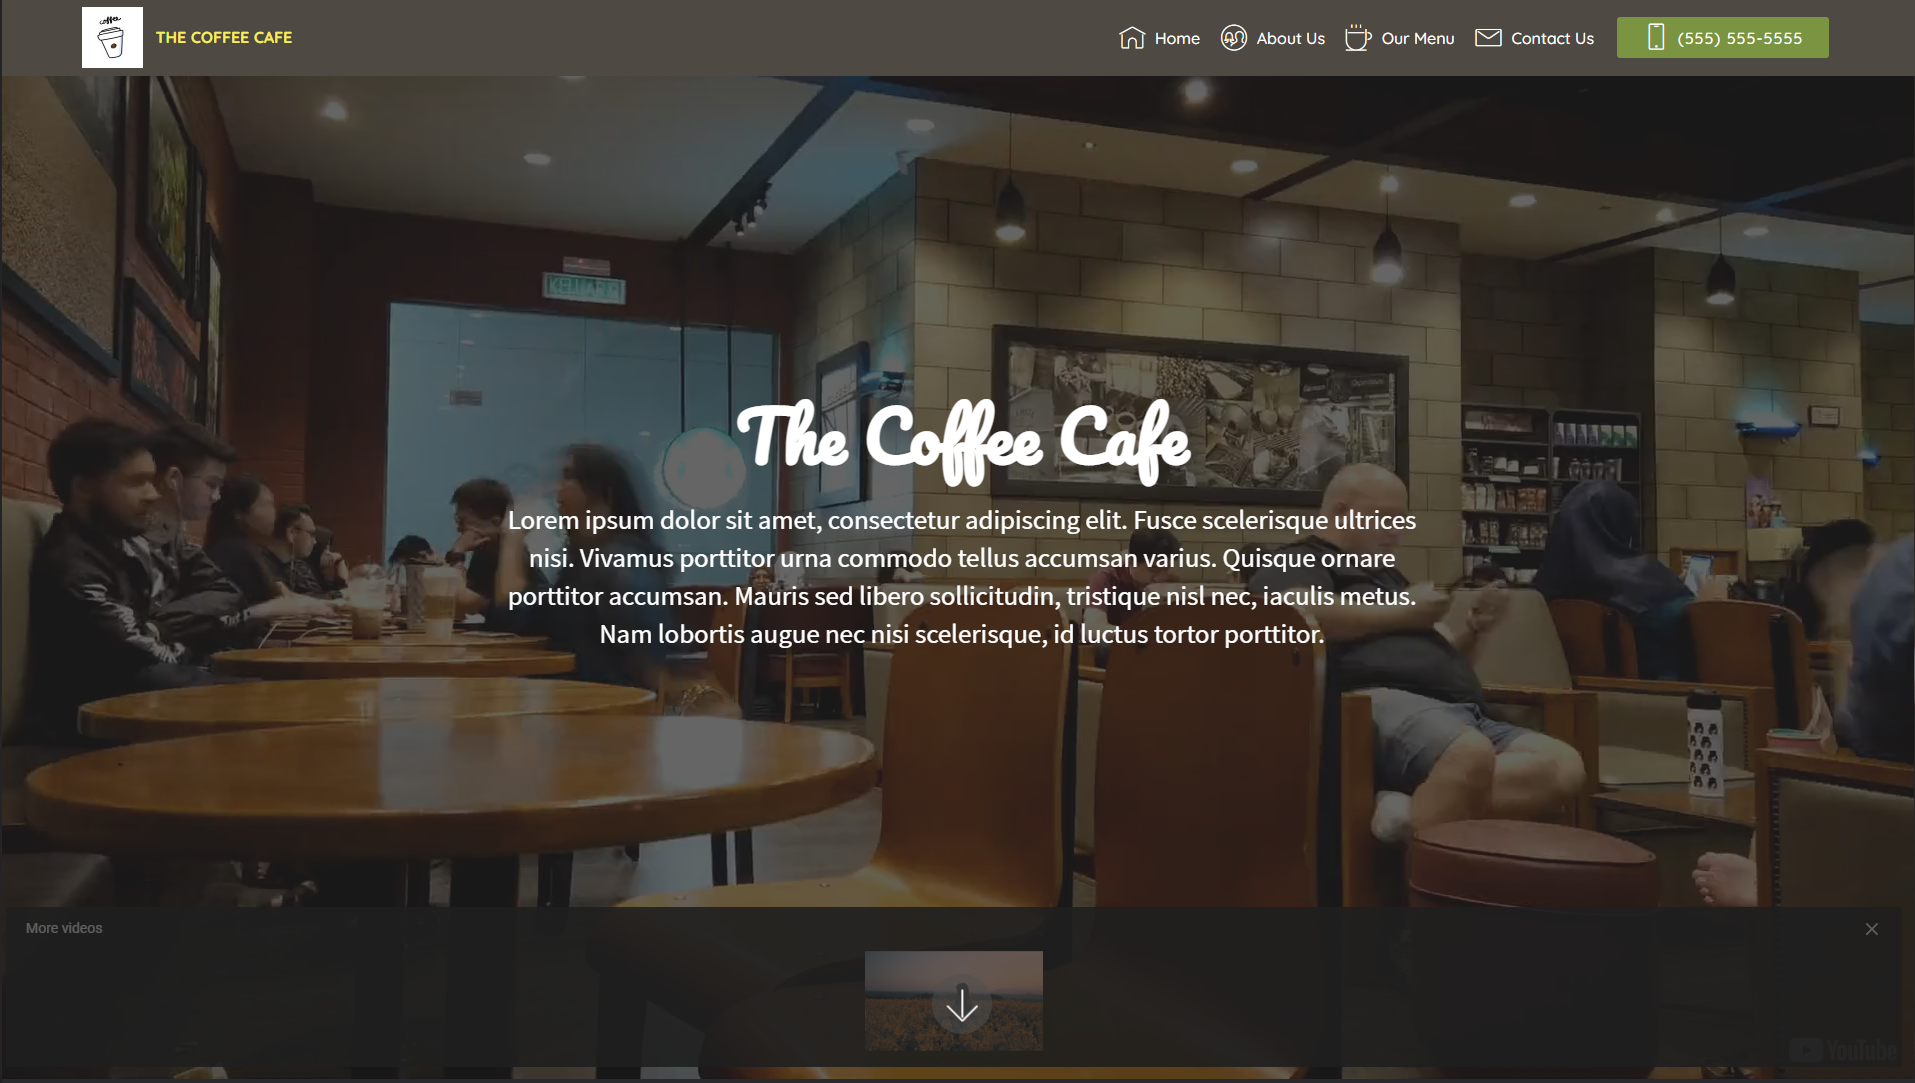Click the Contact Us envelope icon
This screenshot has width=1915, height=1083.
coord(1488,38)
